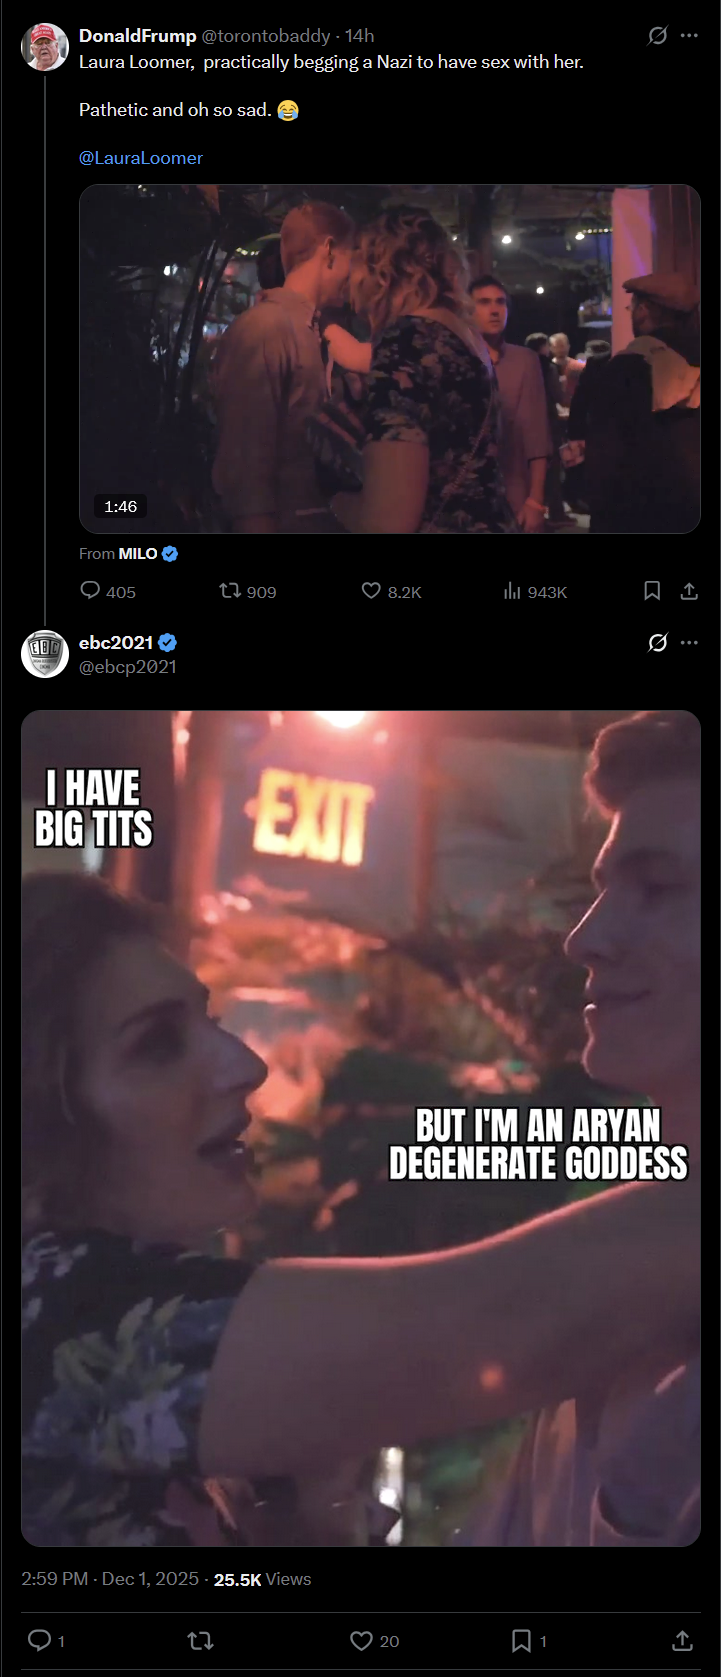Open the 2:59 PM Dec 1, 2025 timestamp

(110, 1579)
